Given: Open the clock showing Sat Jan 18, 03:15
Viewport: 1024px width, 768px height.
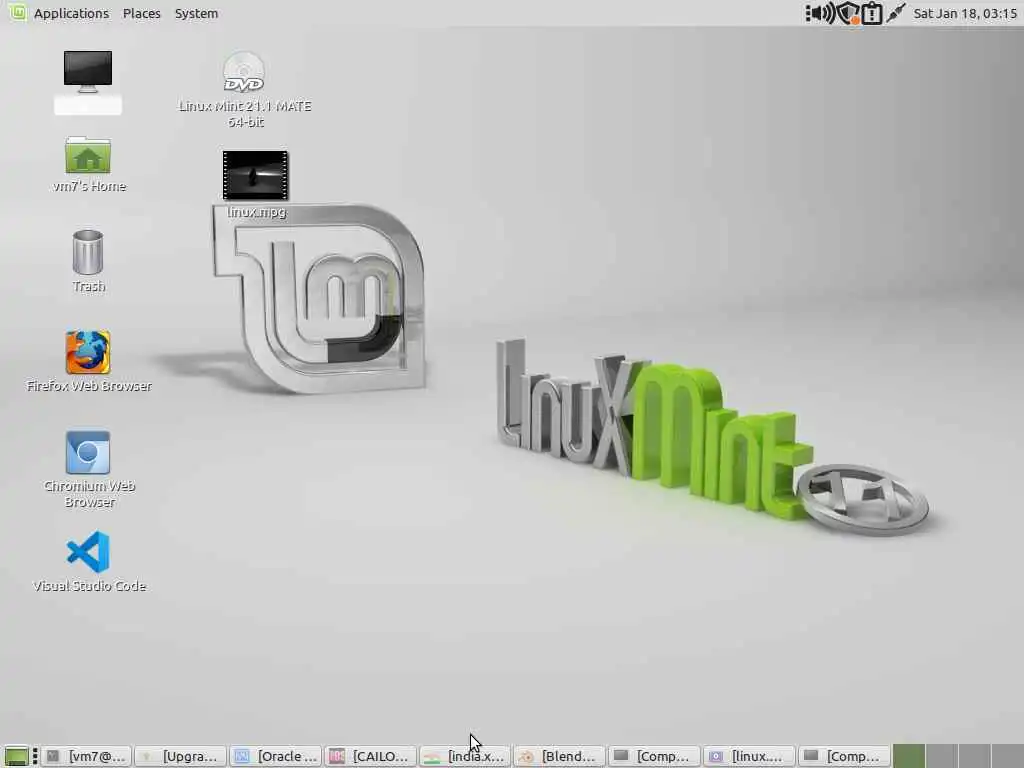Looking at the screenshot, I should click(x=965, y=13).
